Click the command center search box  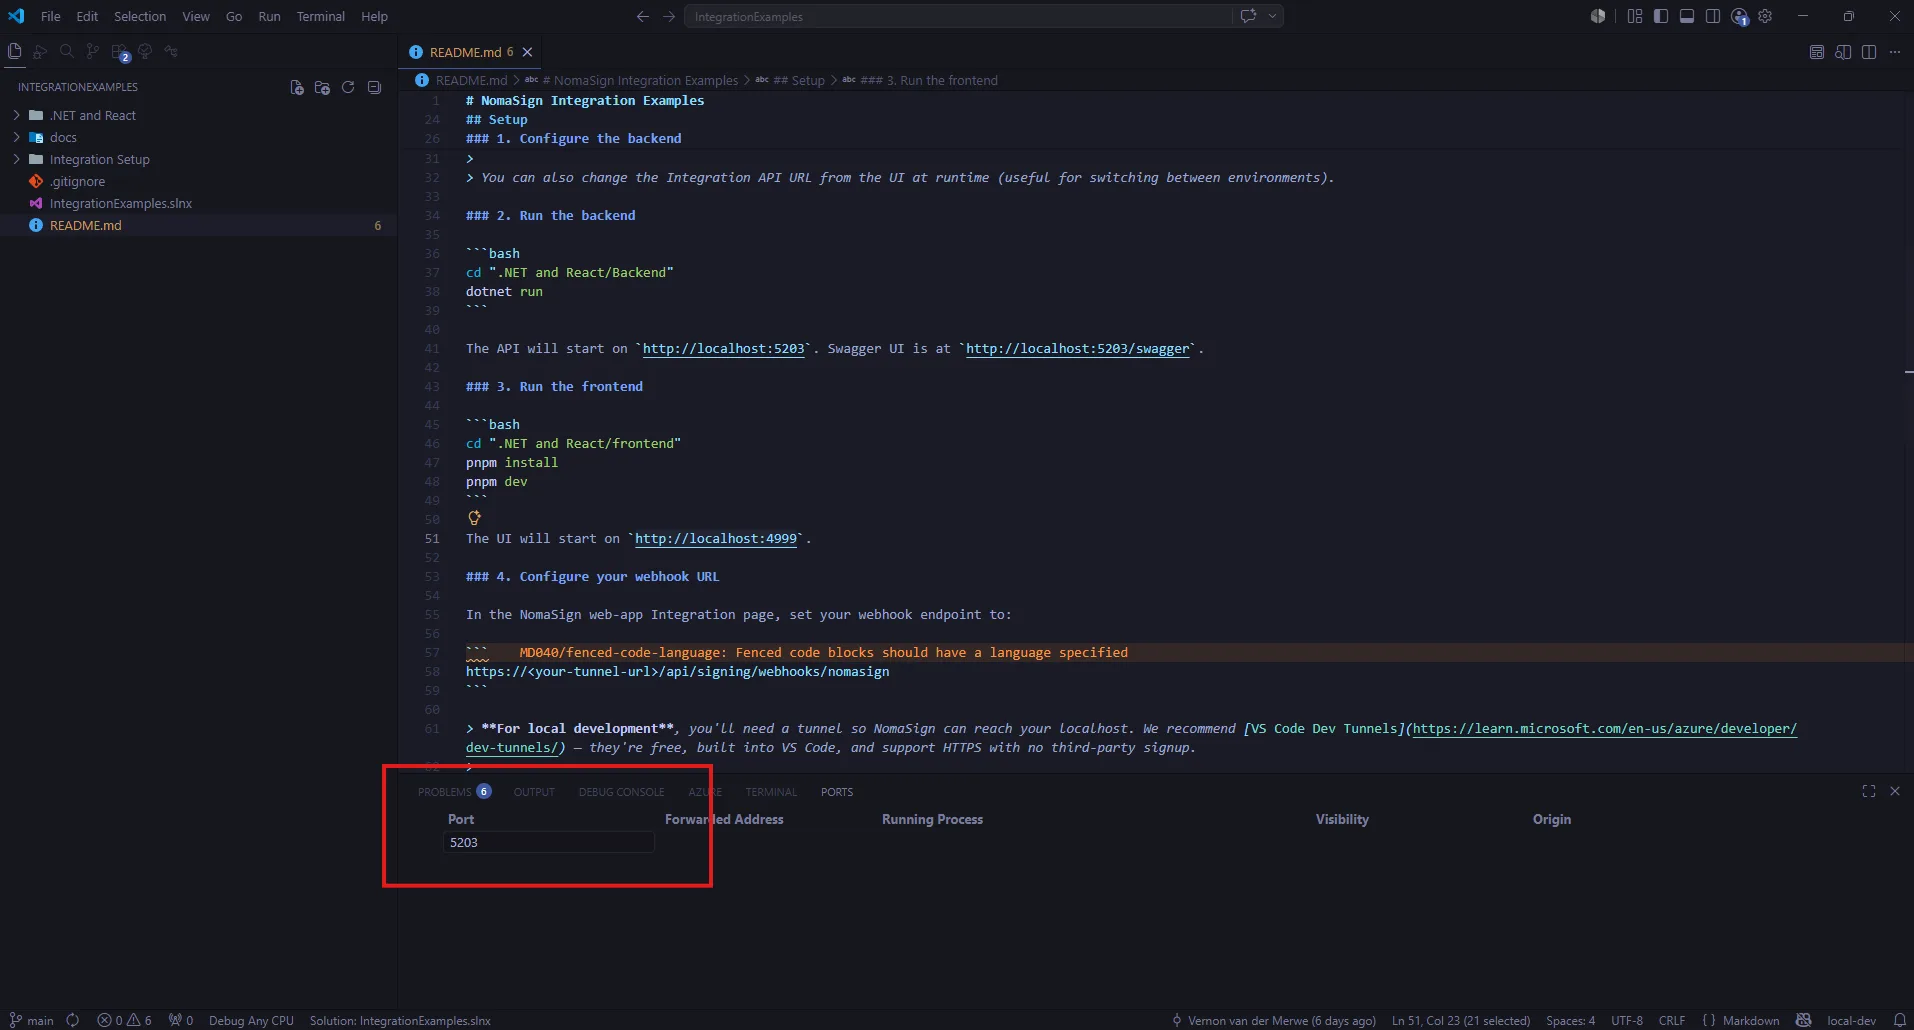[x=958, y=16]
